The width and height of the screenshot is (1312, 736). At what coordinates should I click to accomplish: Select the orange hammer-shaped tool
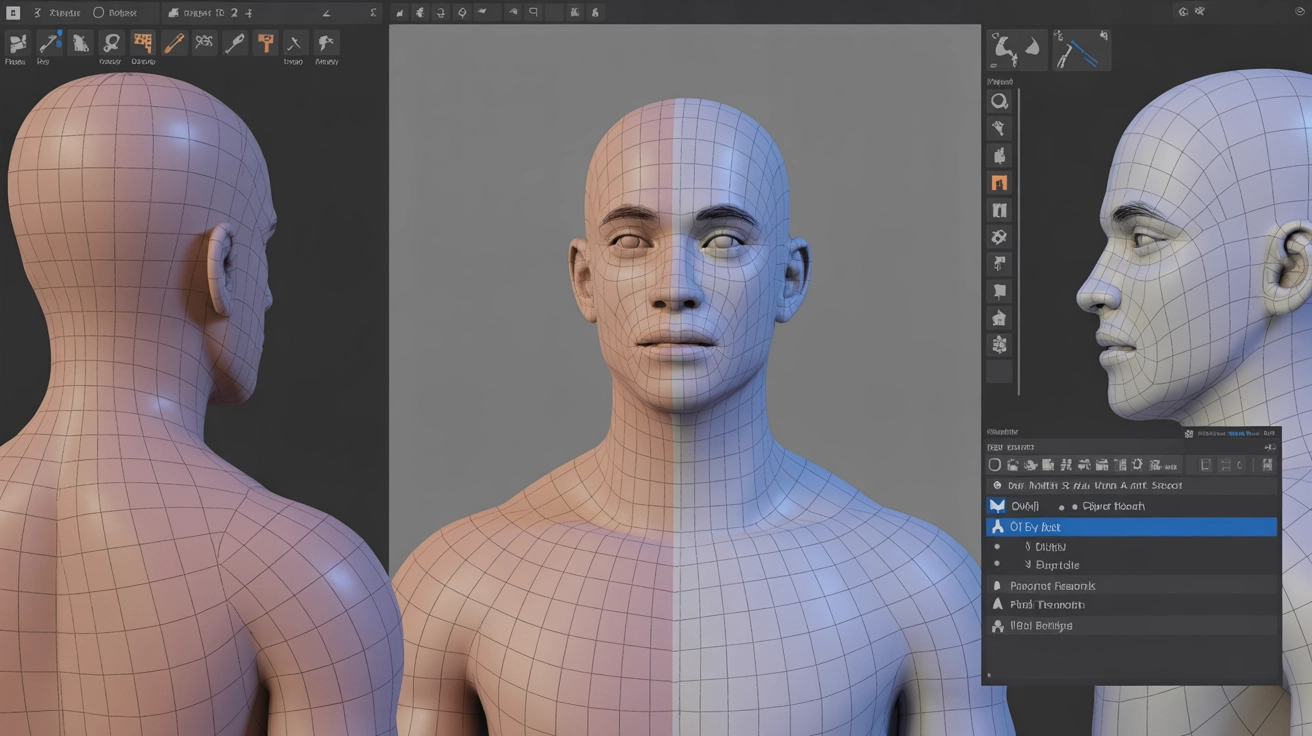[265, 43]
